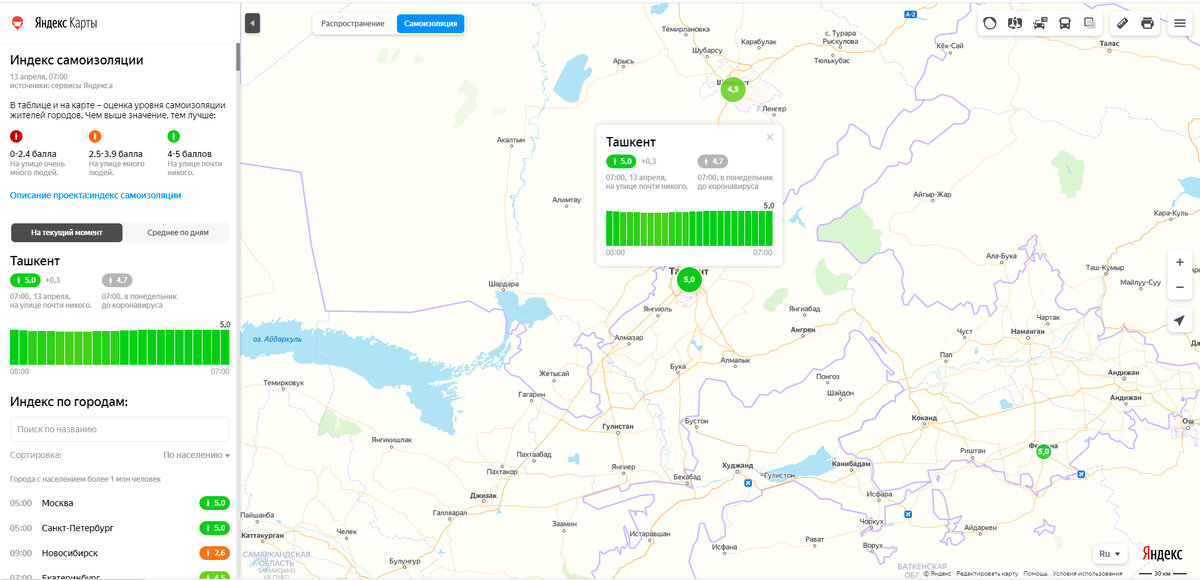Click the sidebar Ташкент green bar chart

click(120, 347)
